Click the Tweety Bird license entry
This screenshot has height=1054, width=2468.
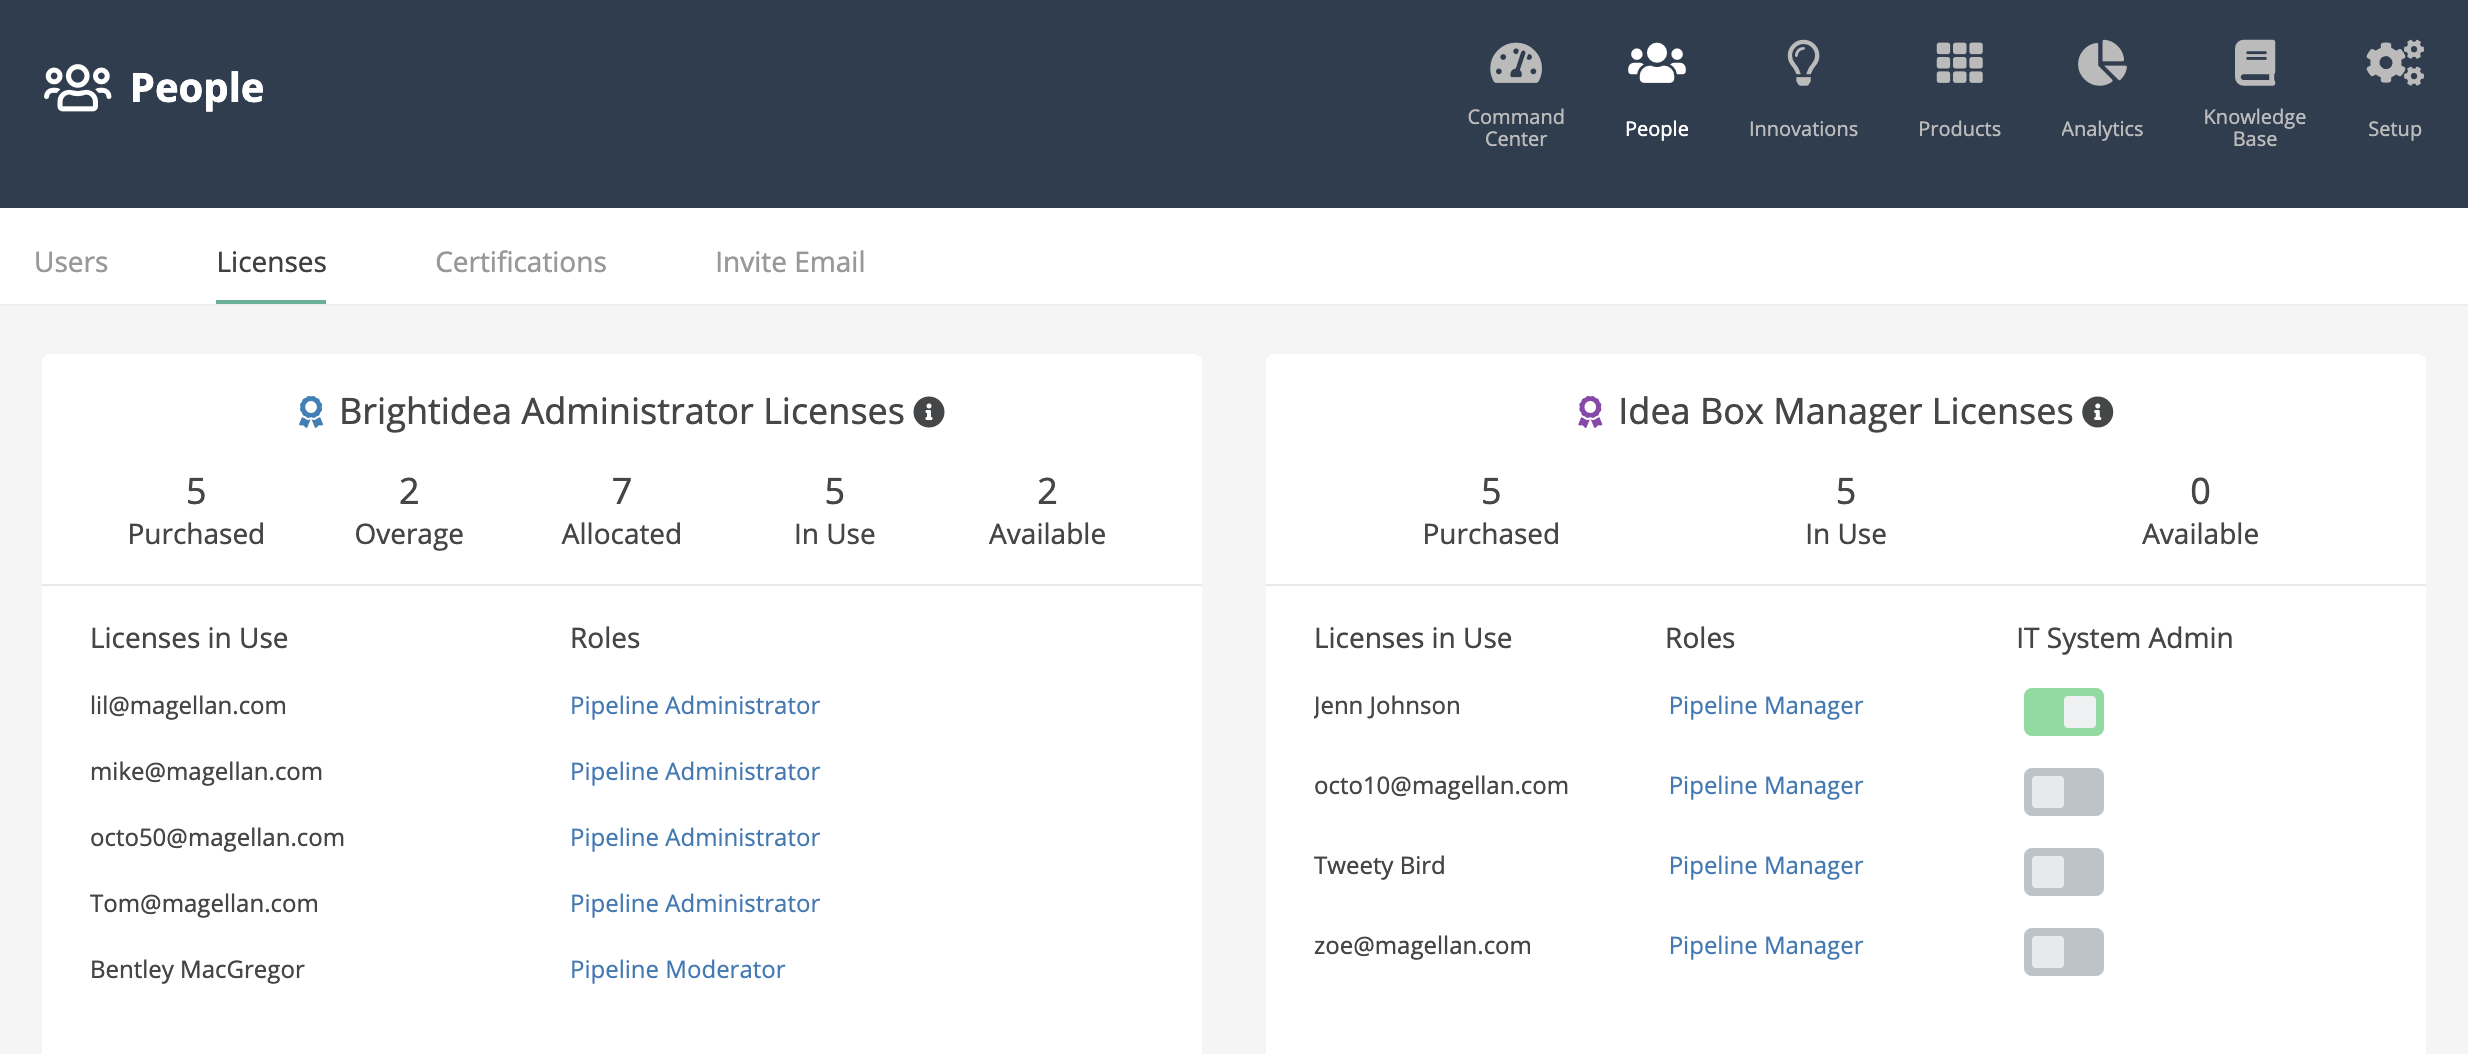[x=1379, y=866]
